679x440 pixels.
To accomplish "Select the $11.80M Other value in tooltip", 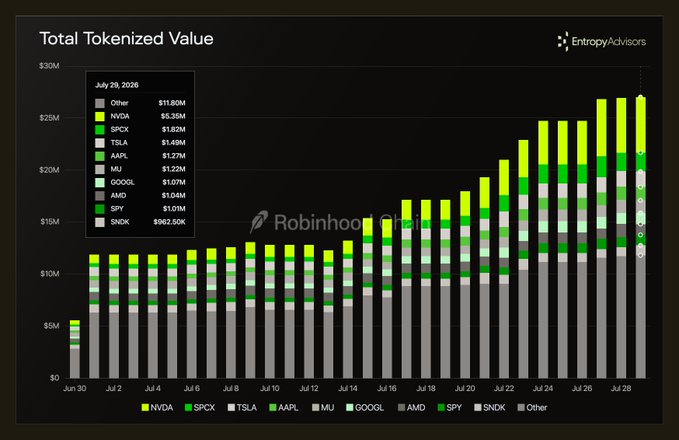I will pyautogui.click(x=172, y=103).
